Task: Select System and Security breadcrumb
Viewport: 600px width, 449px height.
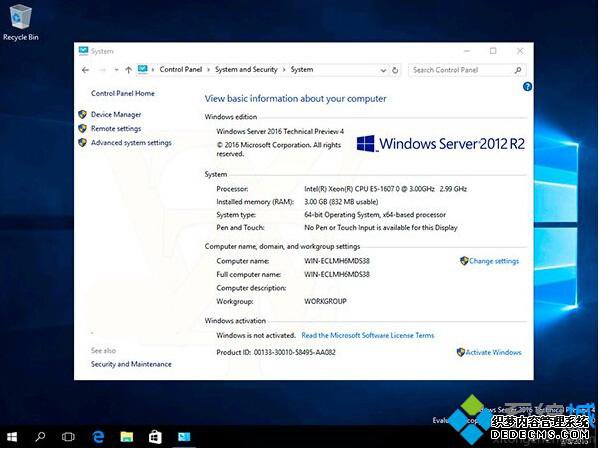Action: pyautogui.click(x=246, y=70)
